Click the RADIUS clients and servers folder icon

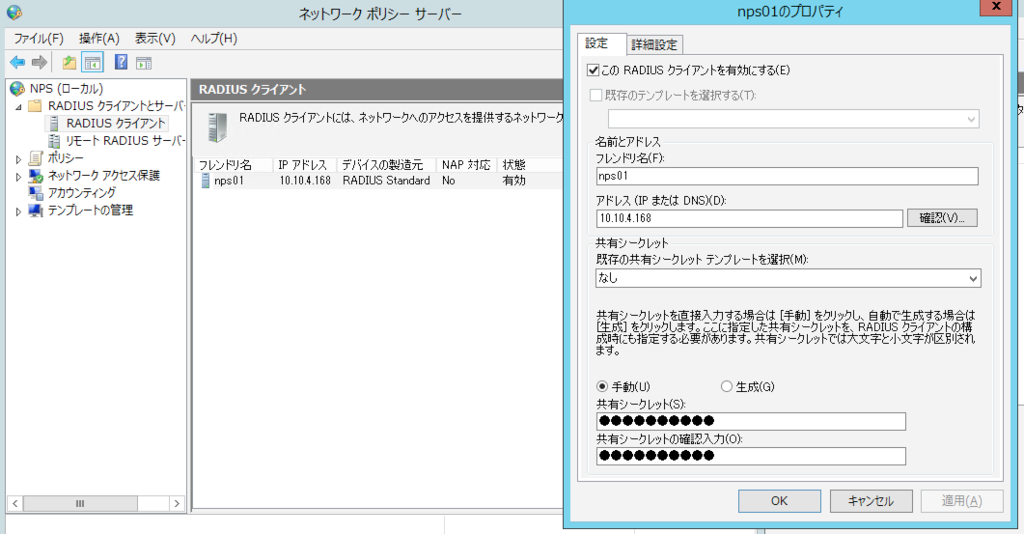(x=35, y=106)
